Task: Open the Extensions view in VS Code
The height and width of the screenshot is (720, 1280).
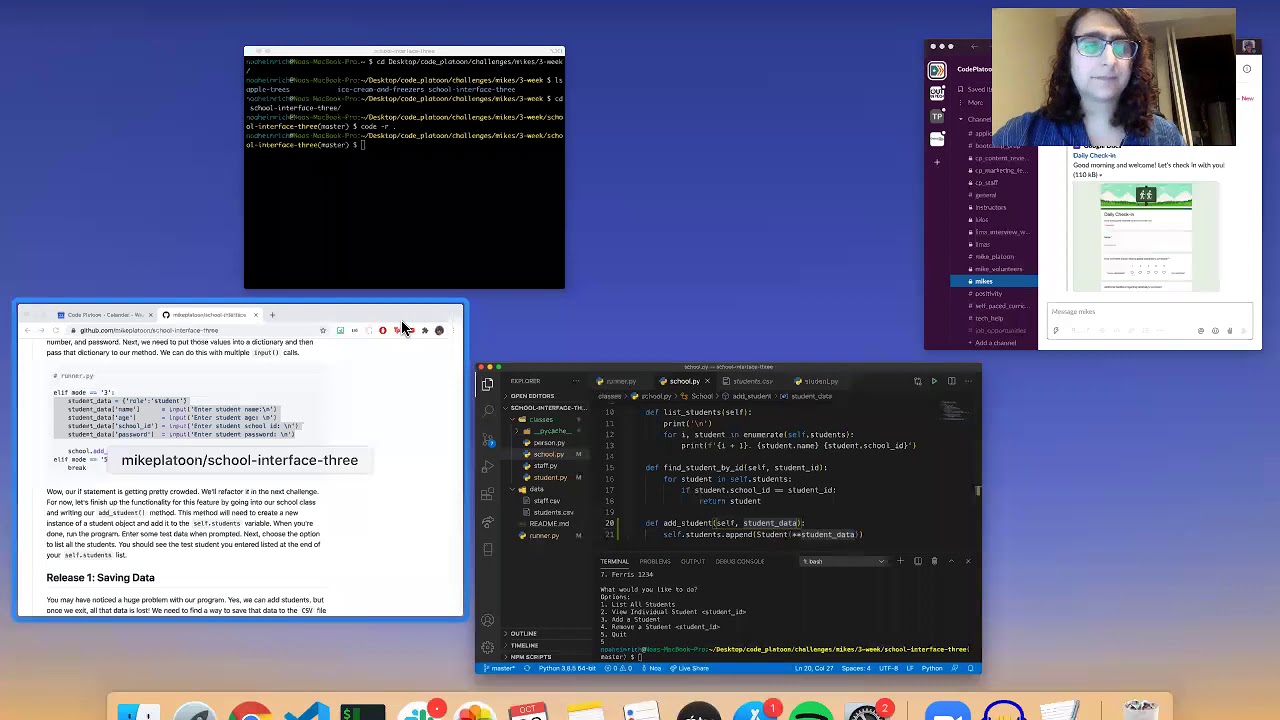Action: pyautogui.click(x=487, y=494)
